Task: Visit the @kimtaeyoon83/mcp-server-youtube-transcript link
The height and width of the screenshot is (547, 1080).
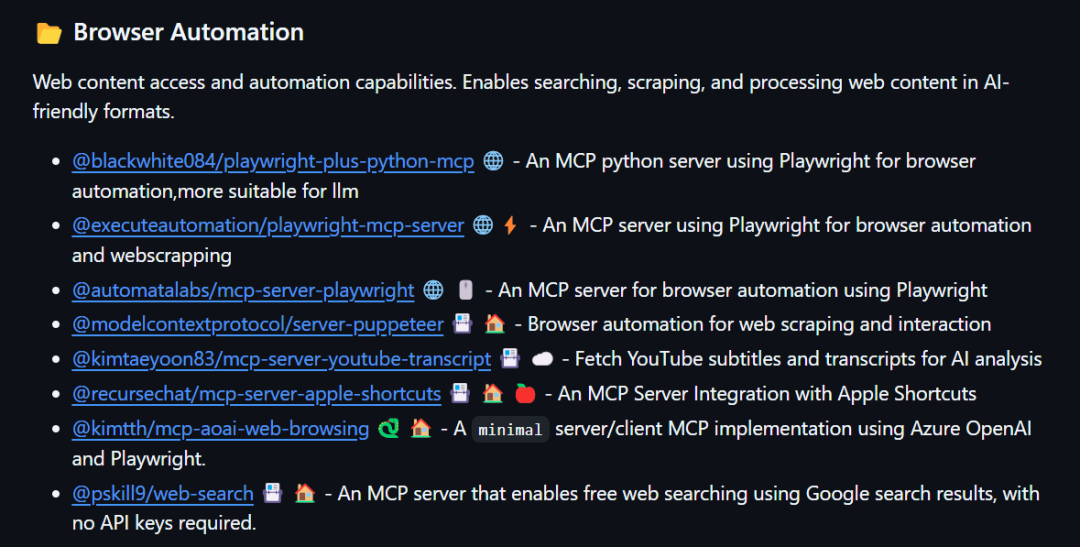Action: point(282,359)
